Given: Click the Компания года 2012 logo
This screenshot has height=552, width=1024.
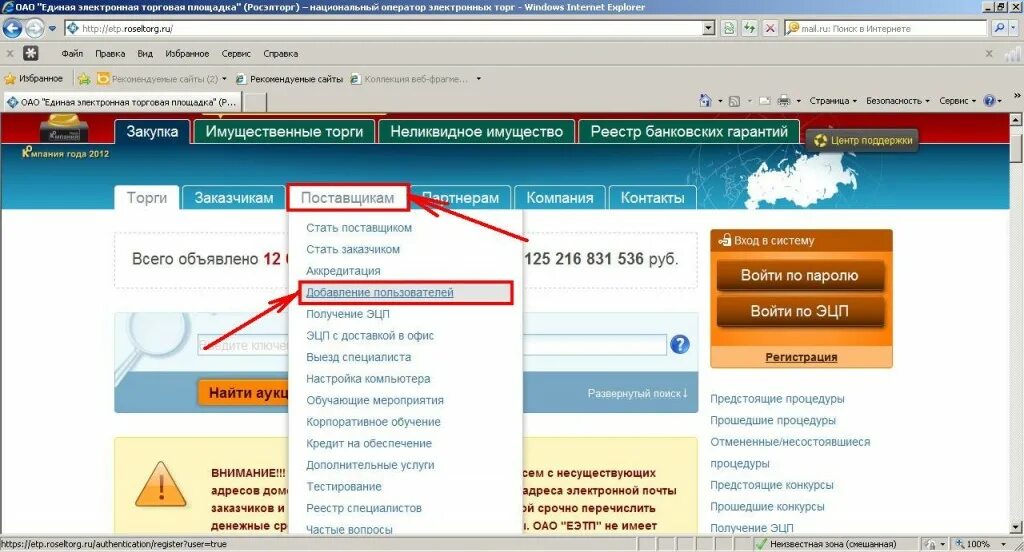Looking at the screenshot, I should tap(65, 136).
